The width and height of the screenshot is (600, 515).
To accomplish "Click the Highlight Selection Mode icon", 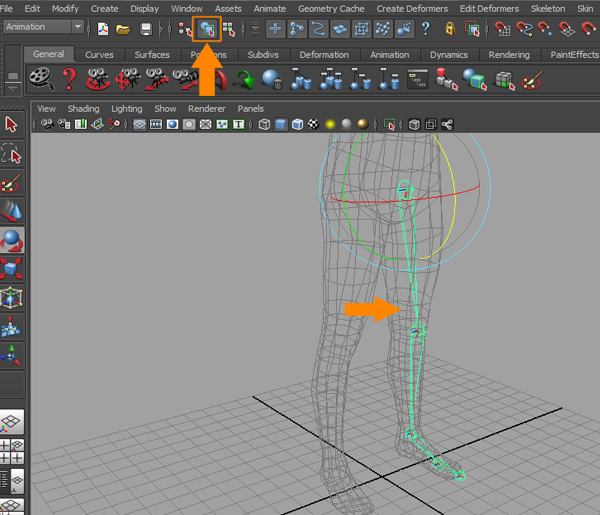I will 473,29.
